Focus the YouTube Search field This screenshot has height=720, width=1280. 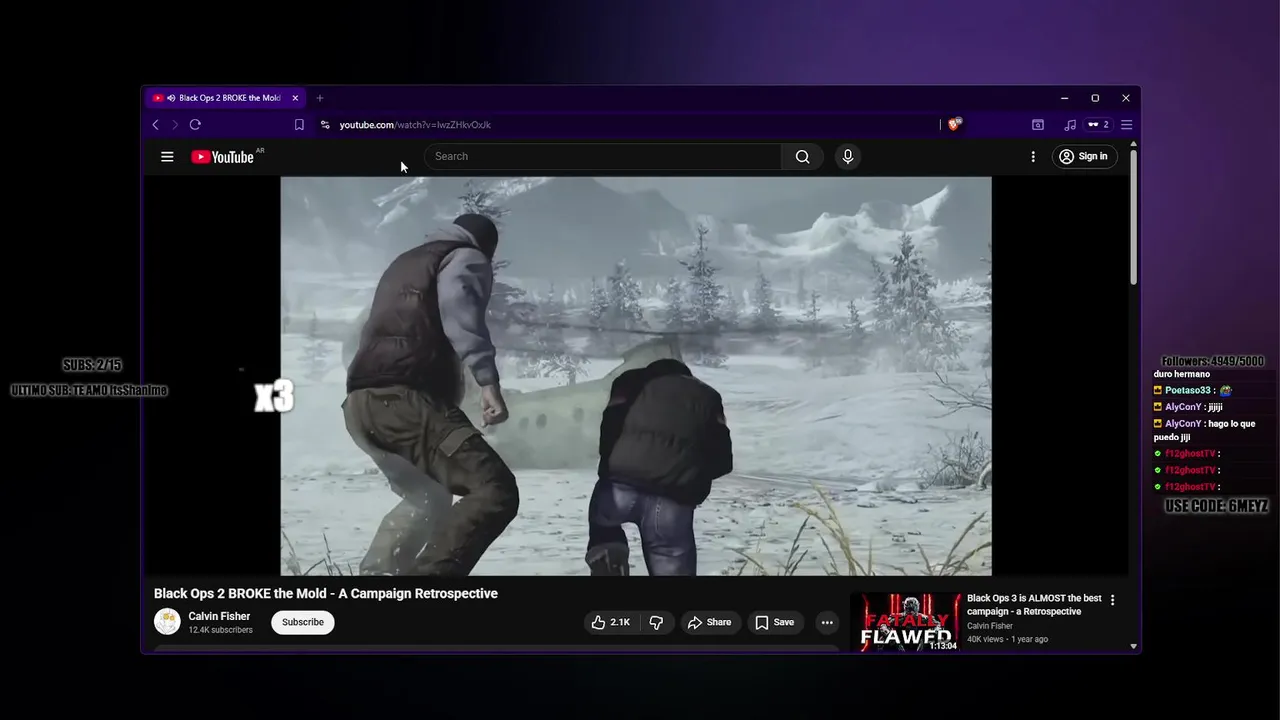(x=603, y=156)
